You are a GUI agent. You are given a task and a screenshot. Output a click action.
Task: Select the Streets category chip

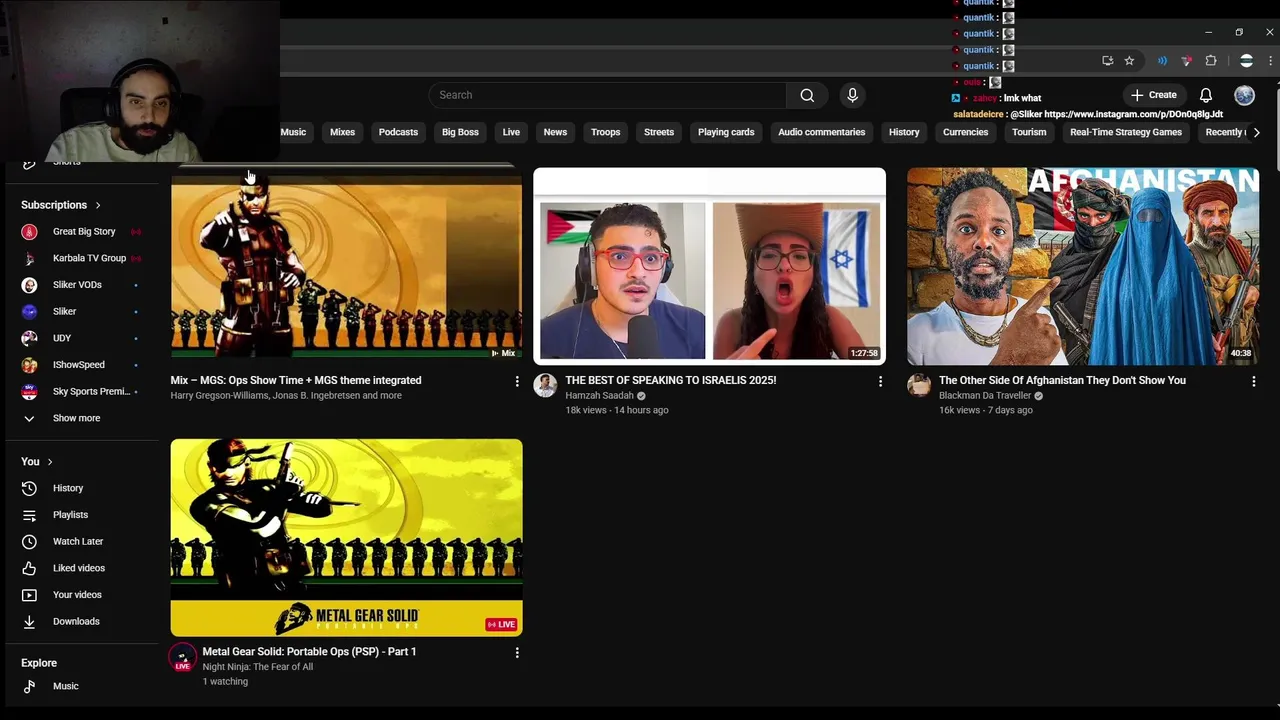point(659,132)
